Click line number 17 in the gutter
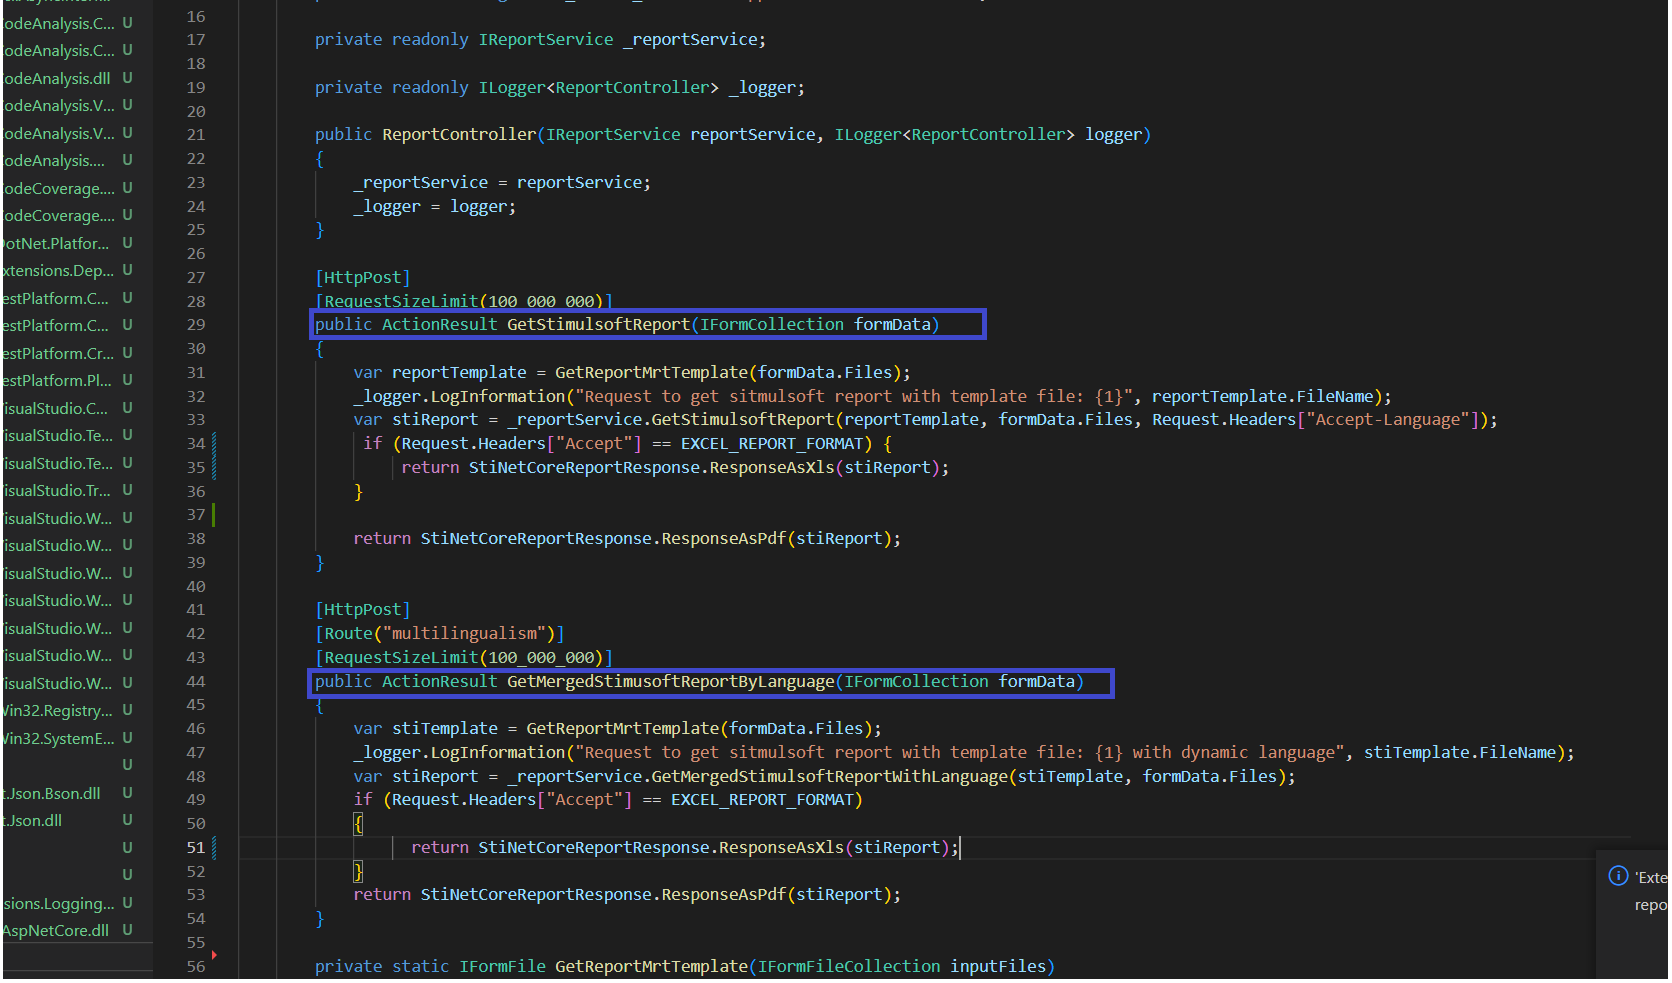 [196, 40]
